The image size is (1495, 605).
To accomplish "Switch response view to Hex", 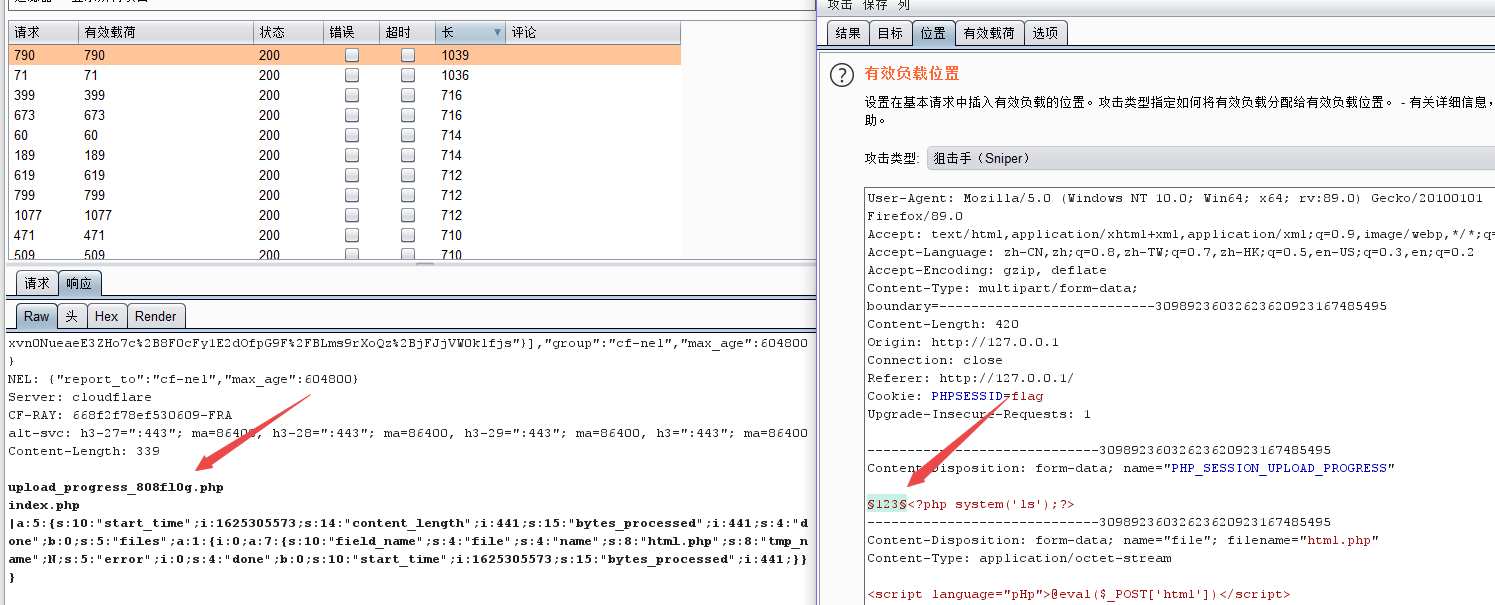I will point(106,316).
